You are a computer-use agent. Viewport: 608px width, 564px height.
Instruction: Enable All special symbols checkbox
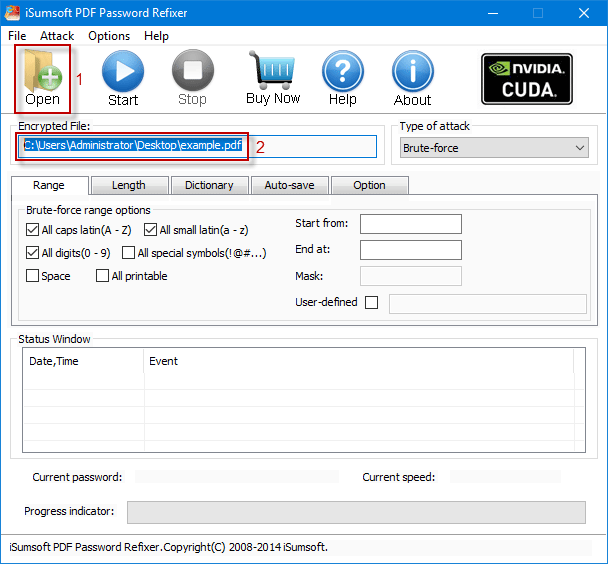pos(128,253)
